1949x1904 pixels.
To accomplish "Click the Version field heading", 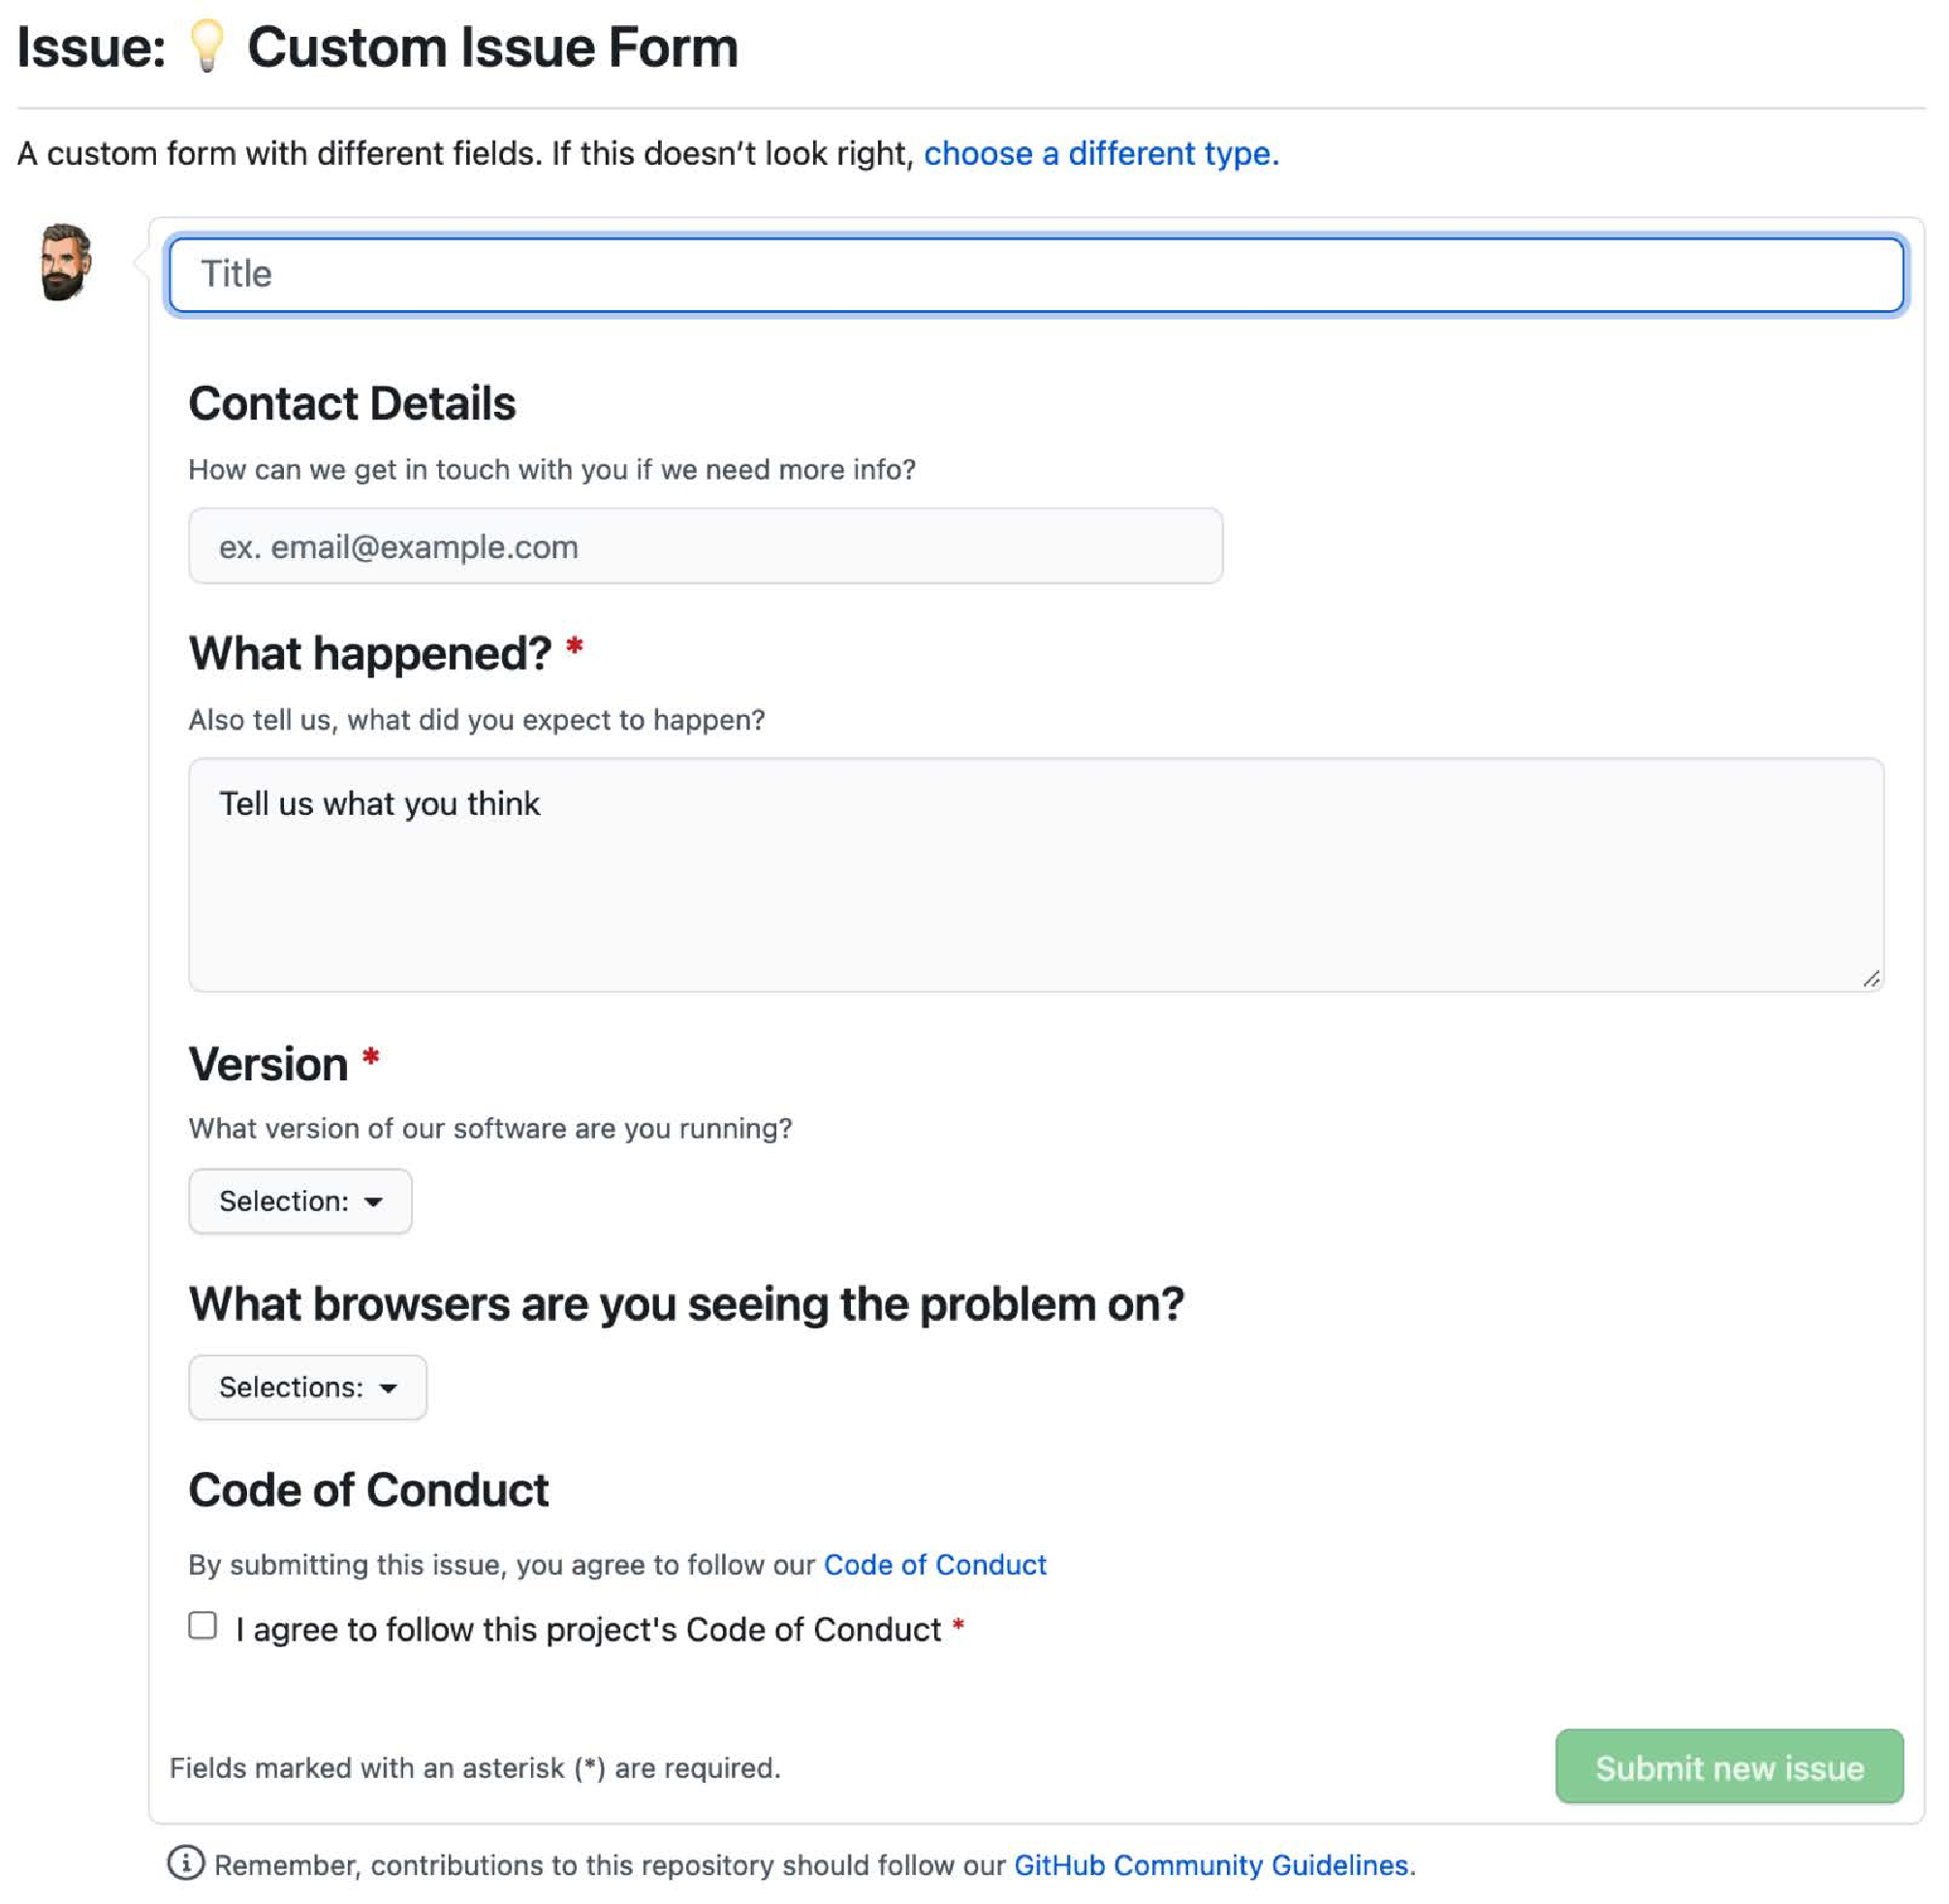I will coord(268,1064).
